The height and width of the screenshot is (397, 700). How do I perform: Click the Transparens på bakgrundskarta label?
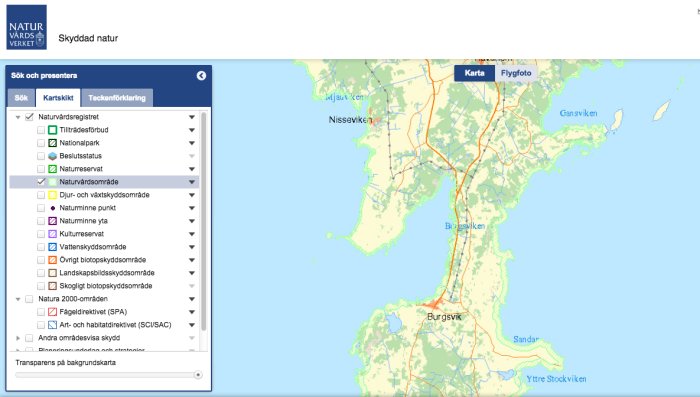pyautogui.click(x=66, y=363)
